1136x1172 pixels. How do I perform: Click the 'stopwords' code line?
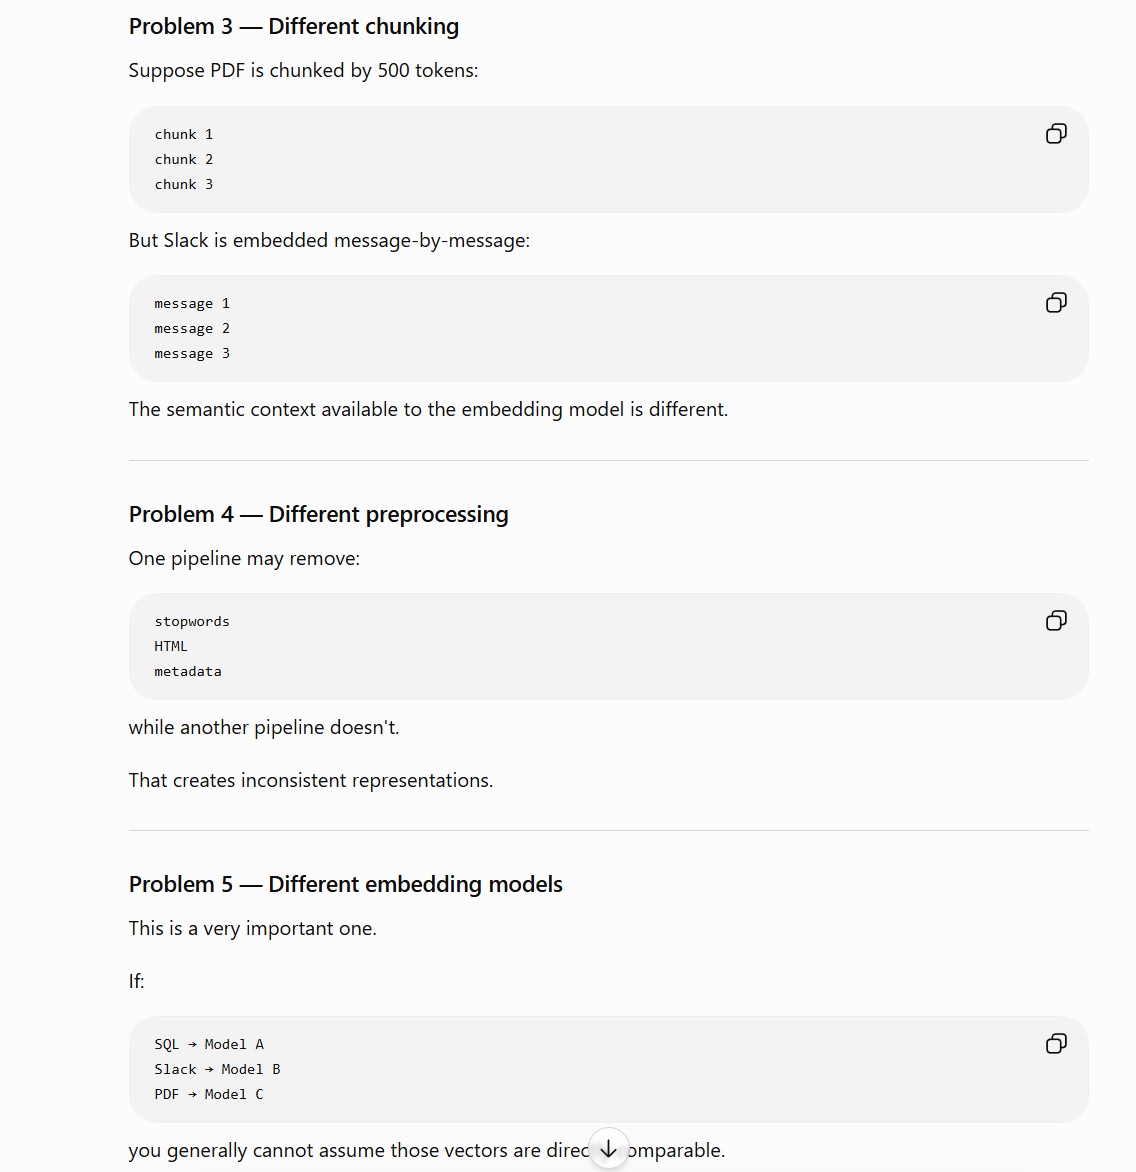[x=192, y=622]
